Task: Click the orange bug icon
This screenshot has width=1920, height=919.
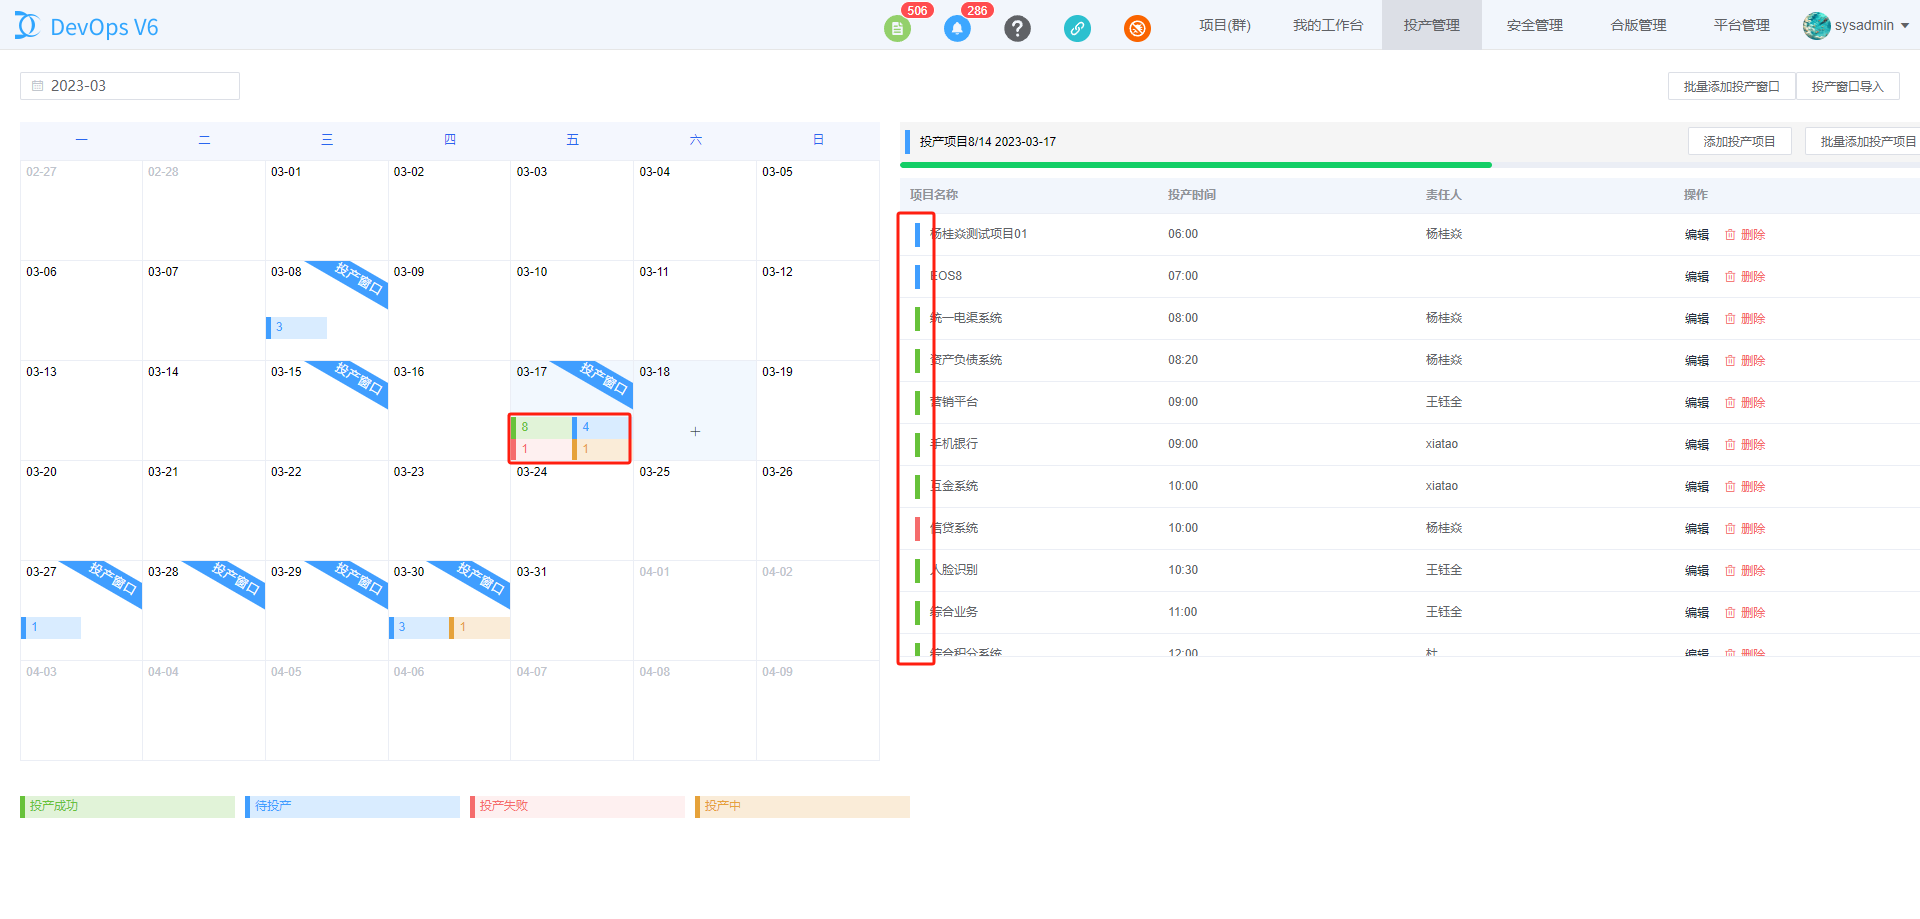Action: [x=1137, y=29]
